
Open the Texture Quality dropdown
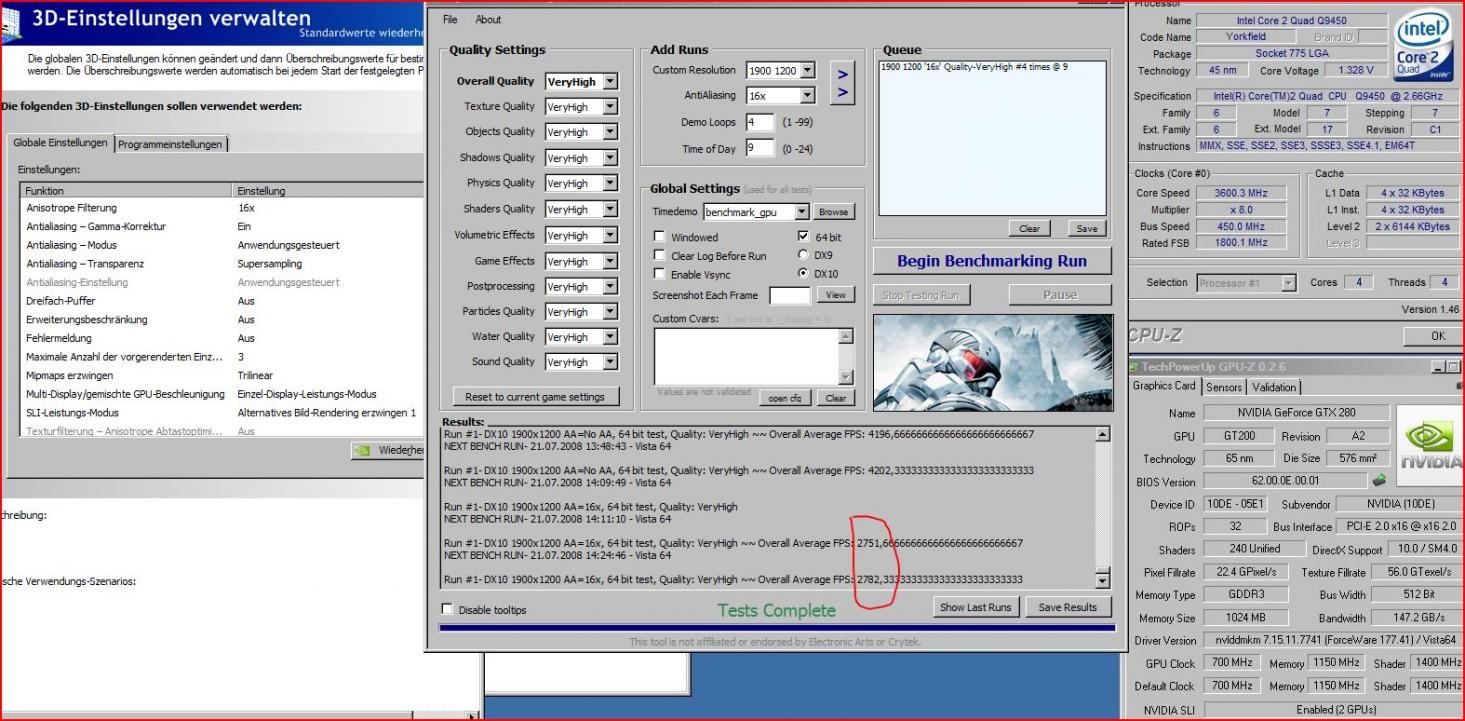(610, 107)
